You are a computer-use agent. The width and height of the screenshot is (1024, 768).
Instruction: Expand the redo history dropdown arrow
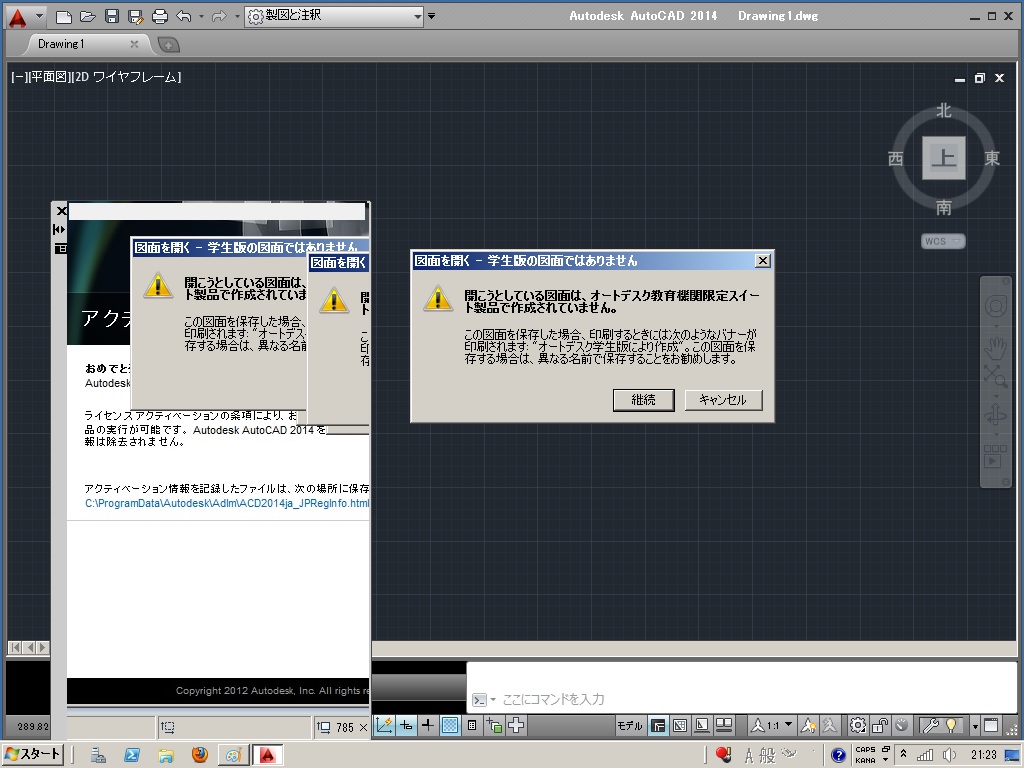(236, 16)
